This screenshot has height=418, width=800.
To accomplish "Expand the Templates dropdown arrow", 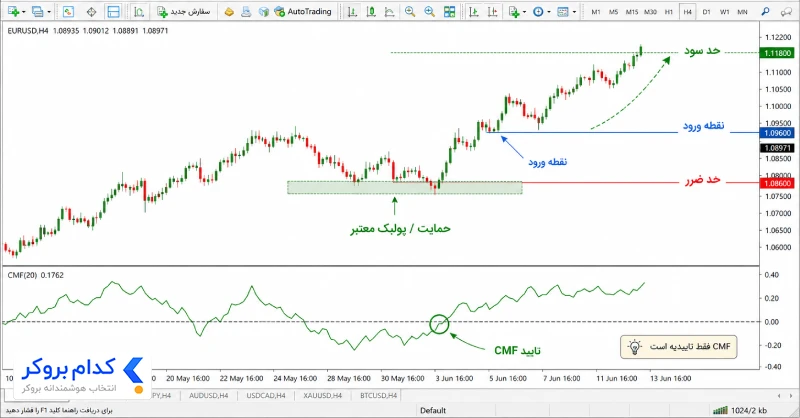I will pyautogui.click(x=574, y=12).
